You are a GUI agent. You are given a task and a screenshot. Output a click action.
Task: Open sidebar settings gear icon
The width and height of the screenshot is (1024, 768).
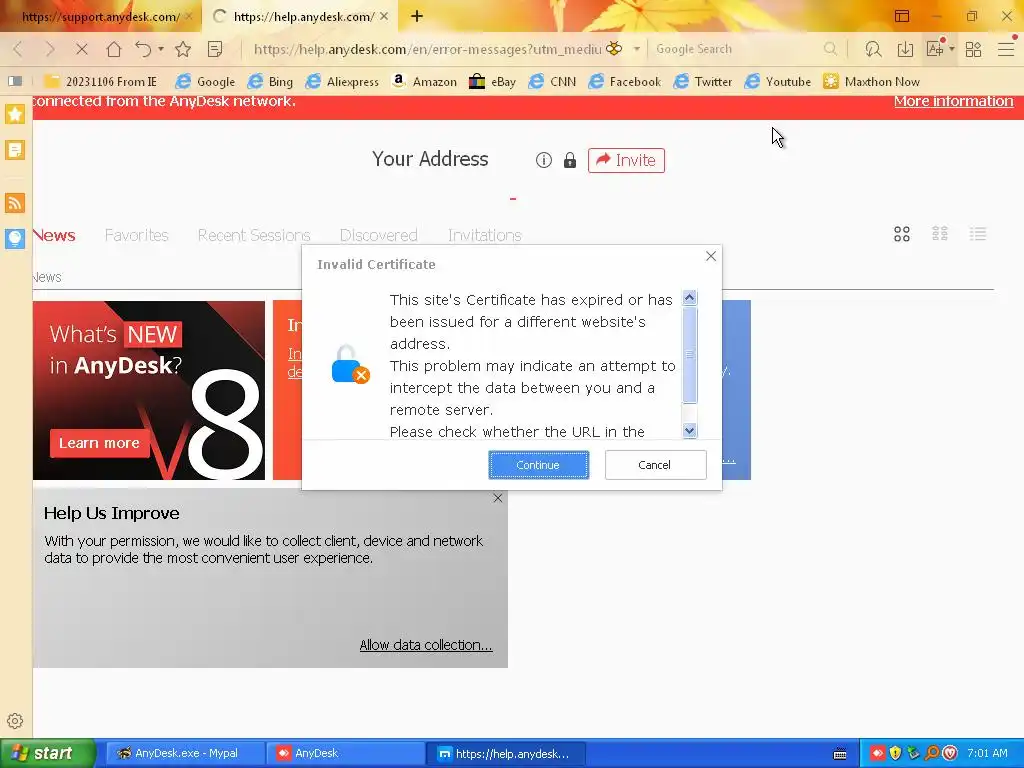[x=15, y=721]
